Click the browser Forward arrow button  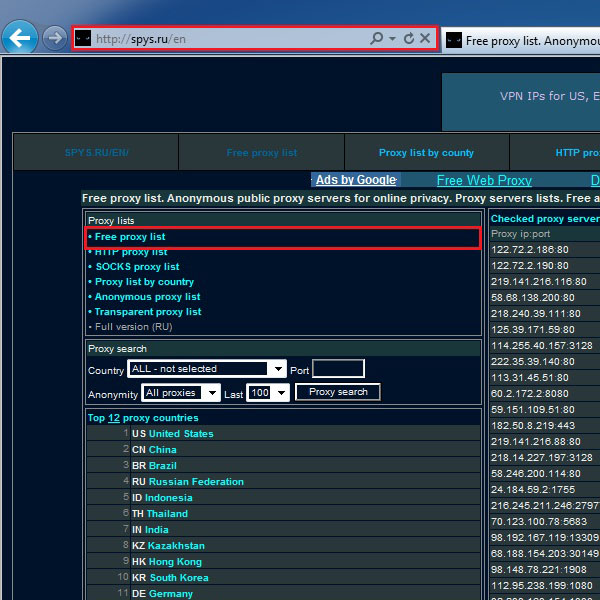click(55, 38)
